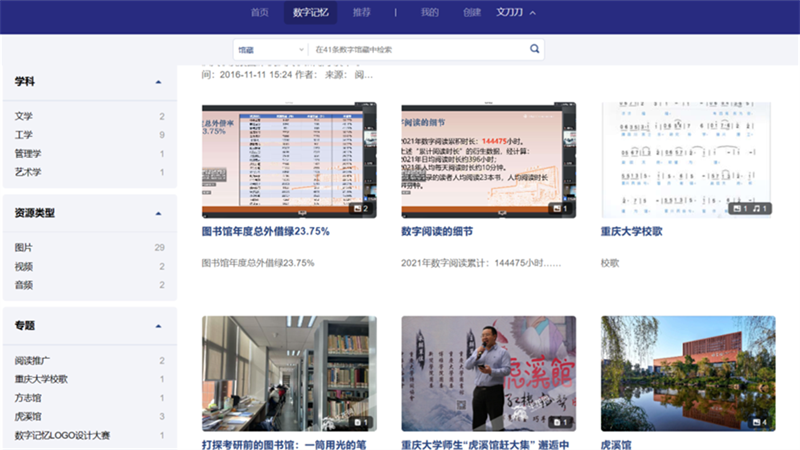Click description text 2021年数字阅读累计
The image size is (800, 450).
click(x=481, y=263)
